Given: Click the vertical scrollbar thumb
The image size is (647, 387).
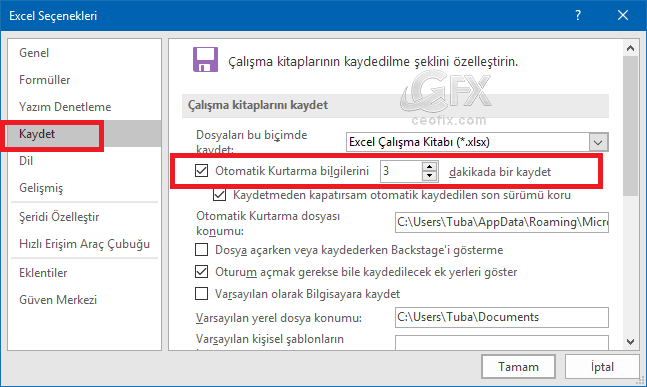Looking at the screenshot, I should [x=630, y=126].
